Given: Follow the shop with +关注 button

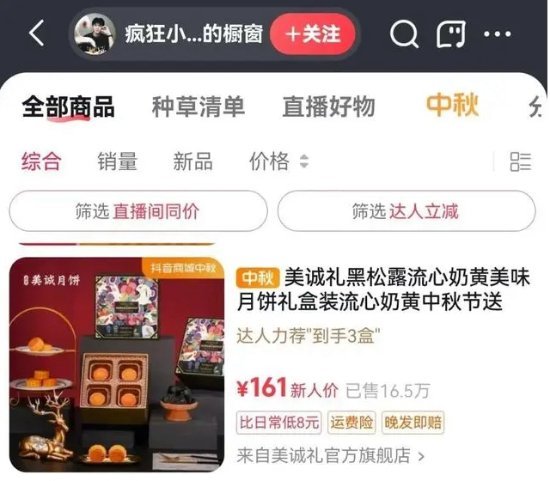Looking at the screenshot, I should [x=313, y=34].
